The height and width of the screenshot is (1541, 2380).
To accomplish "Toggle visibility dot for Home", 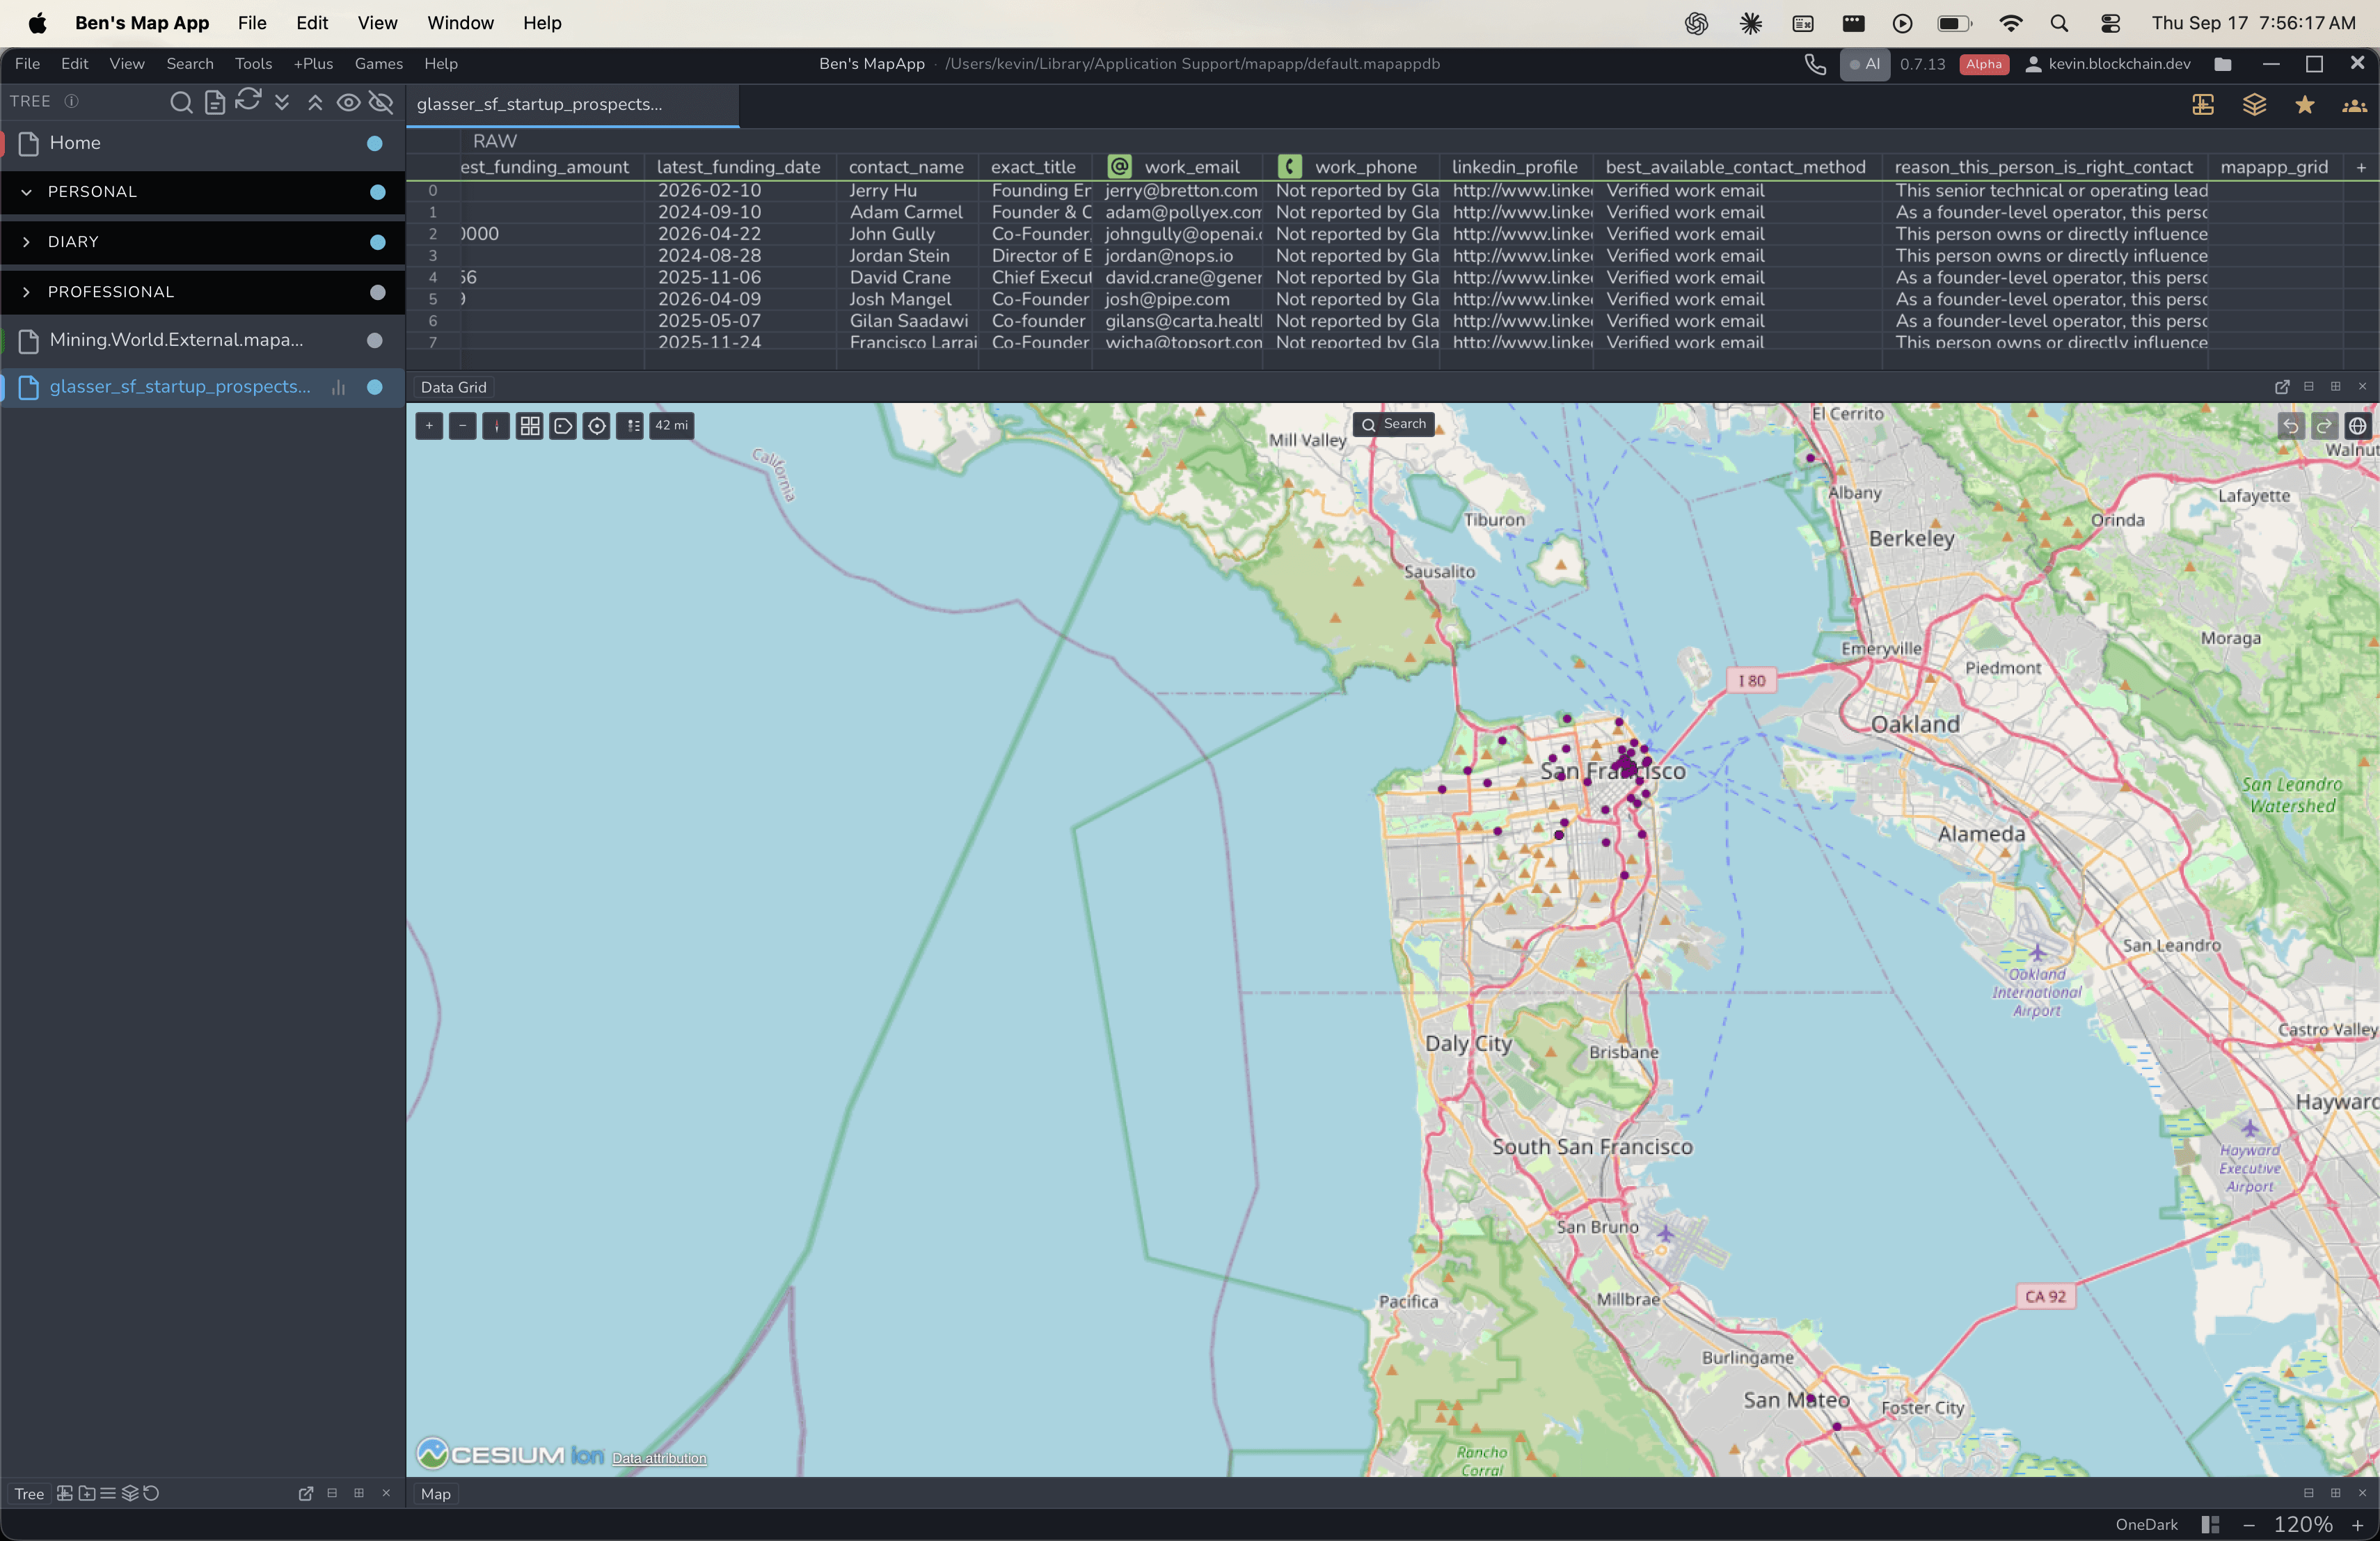I will 375,143.
